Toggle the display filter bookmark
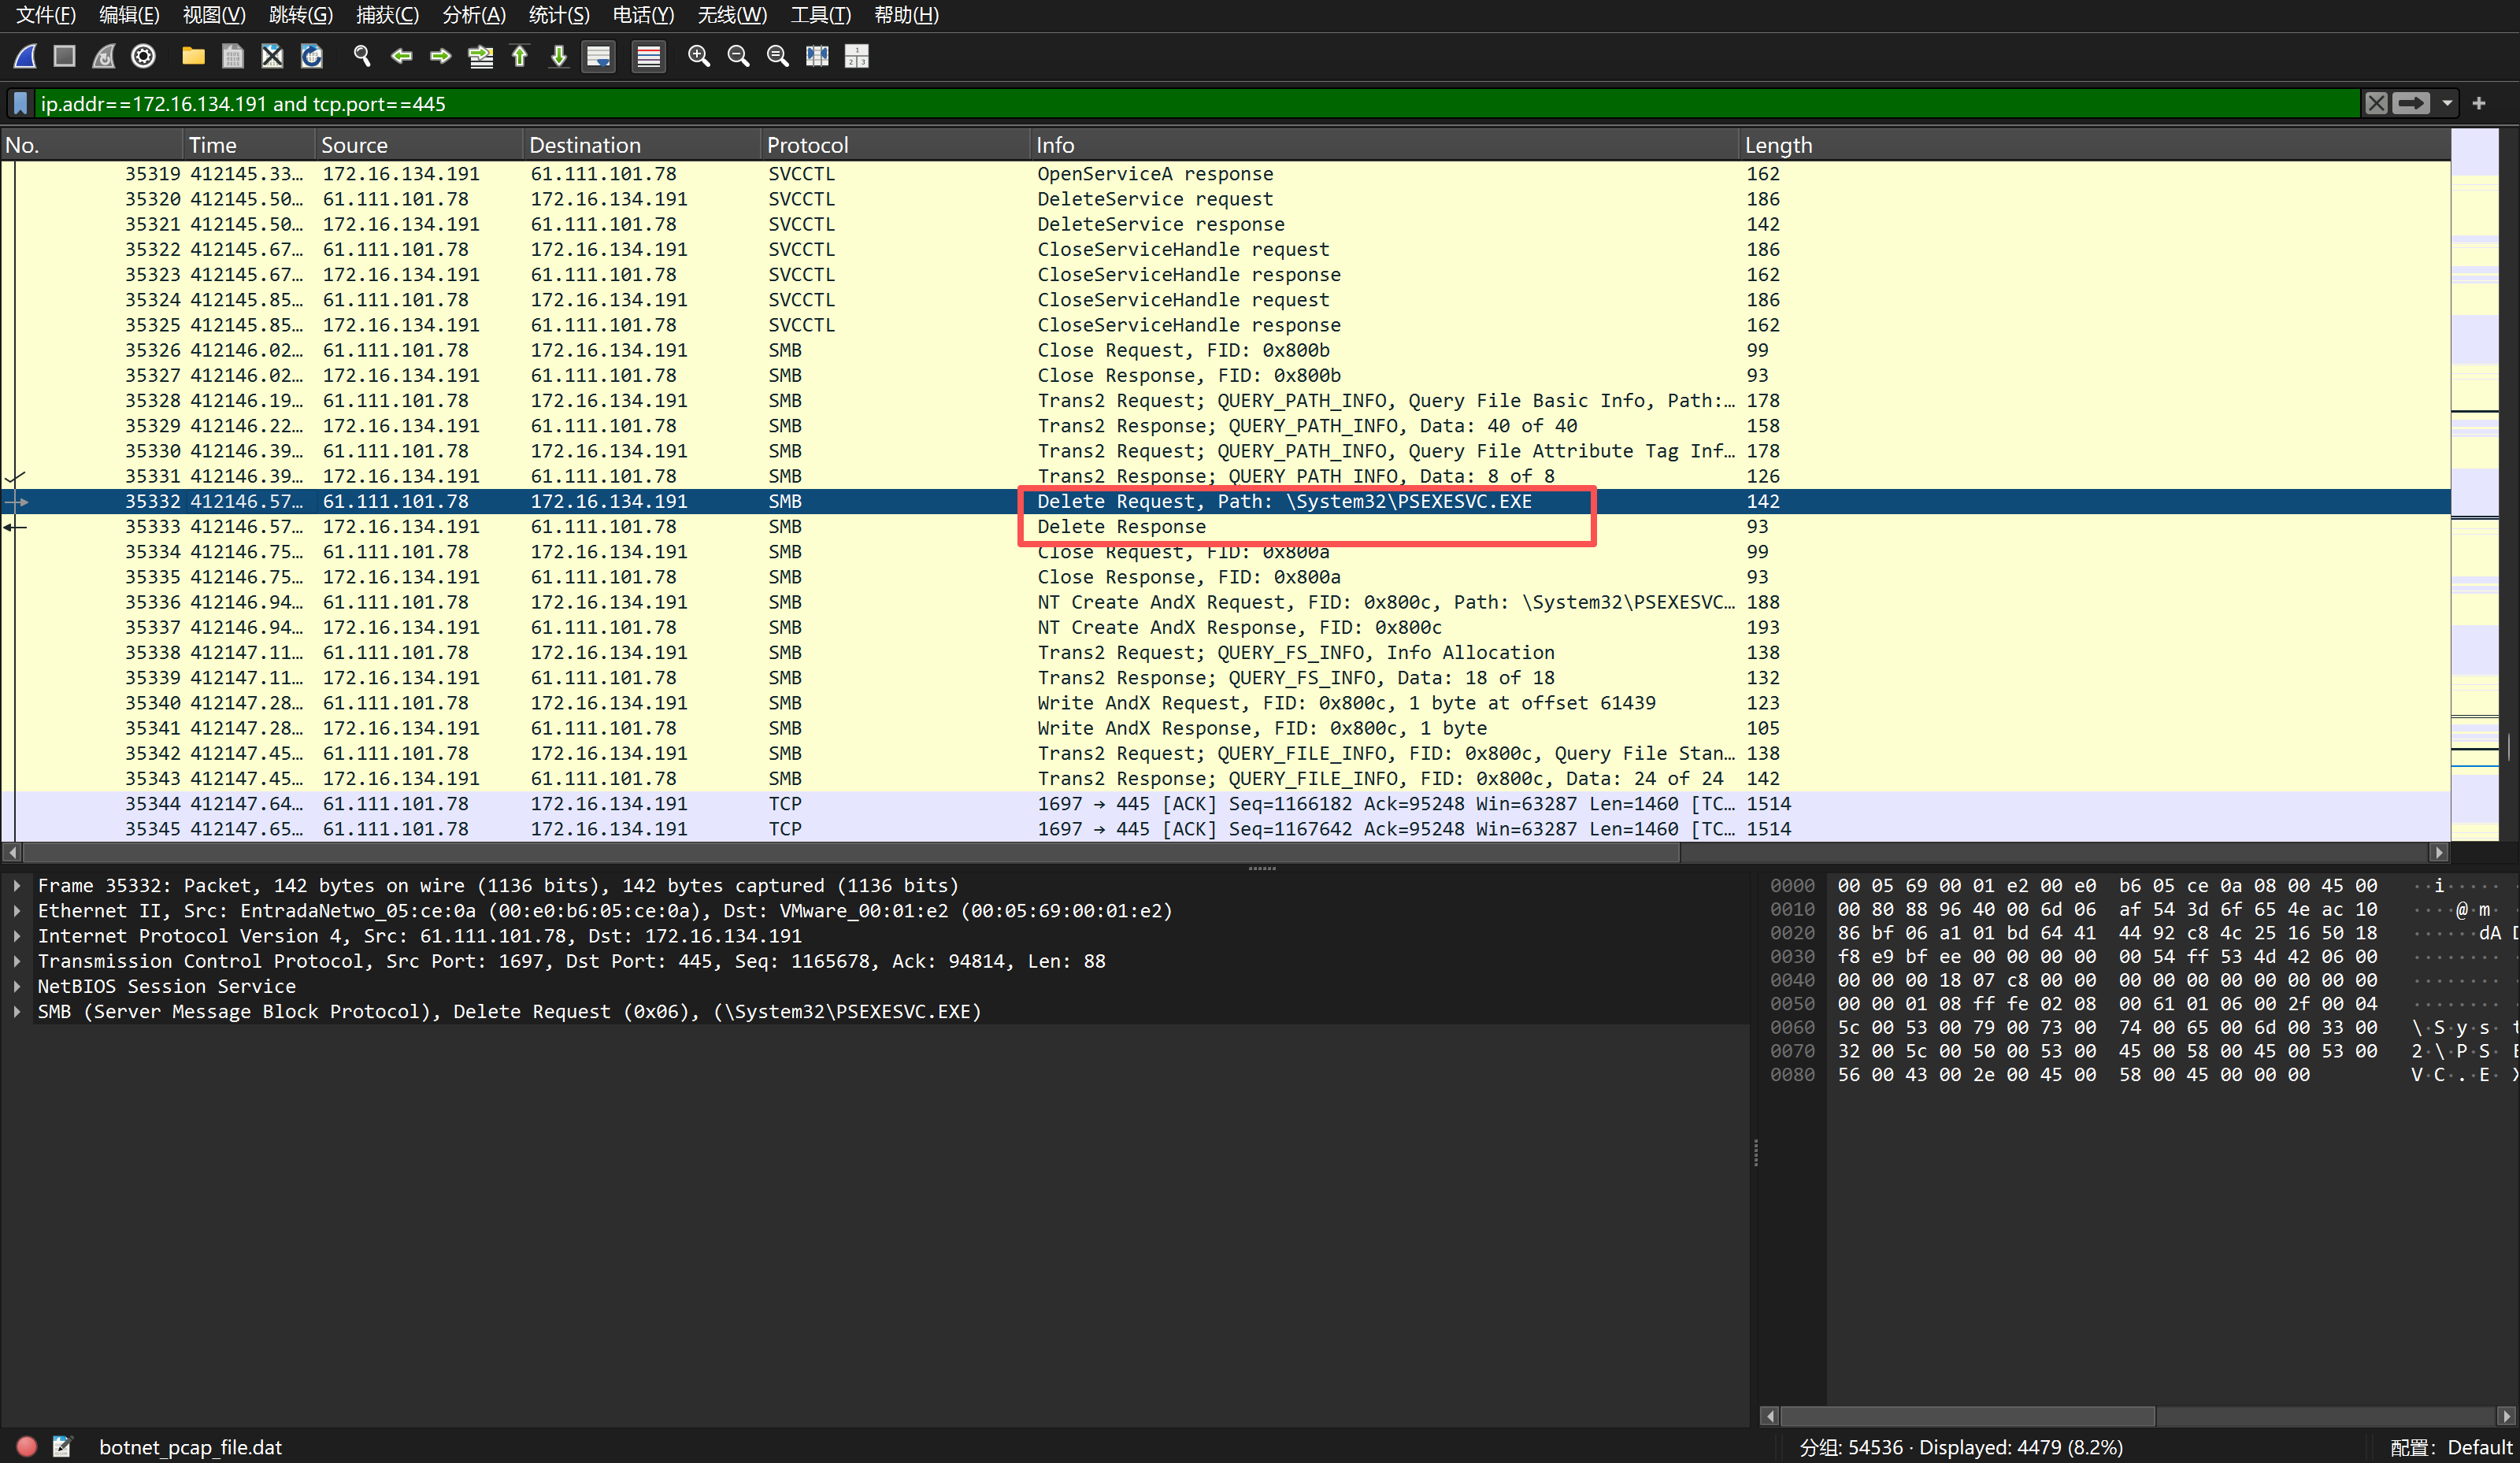Viewport: 2520px width, 1463px height. 20,103
